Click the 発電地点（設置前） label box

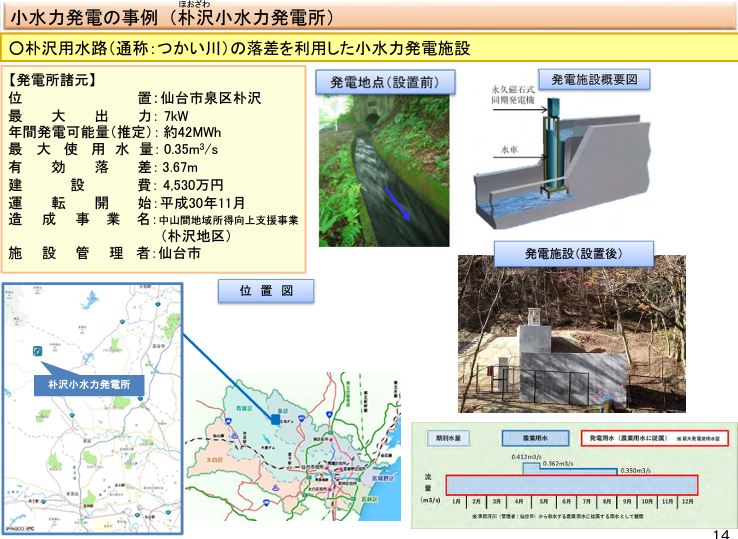pyautogui.click(x=385, y=82)
